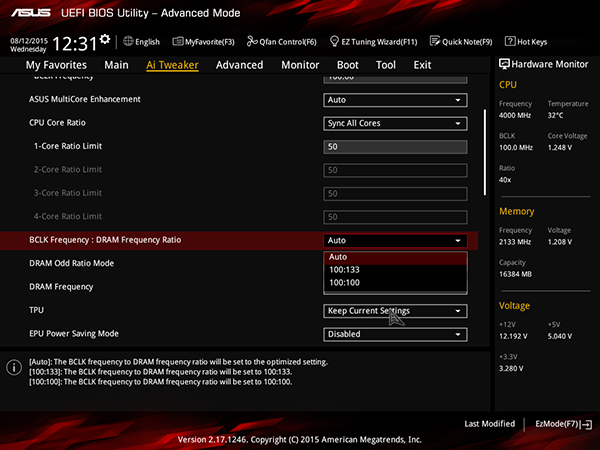
Task: Click the info icon beside help text
Action: tap(14, 367)
